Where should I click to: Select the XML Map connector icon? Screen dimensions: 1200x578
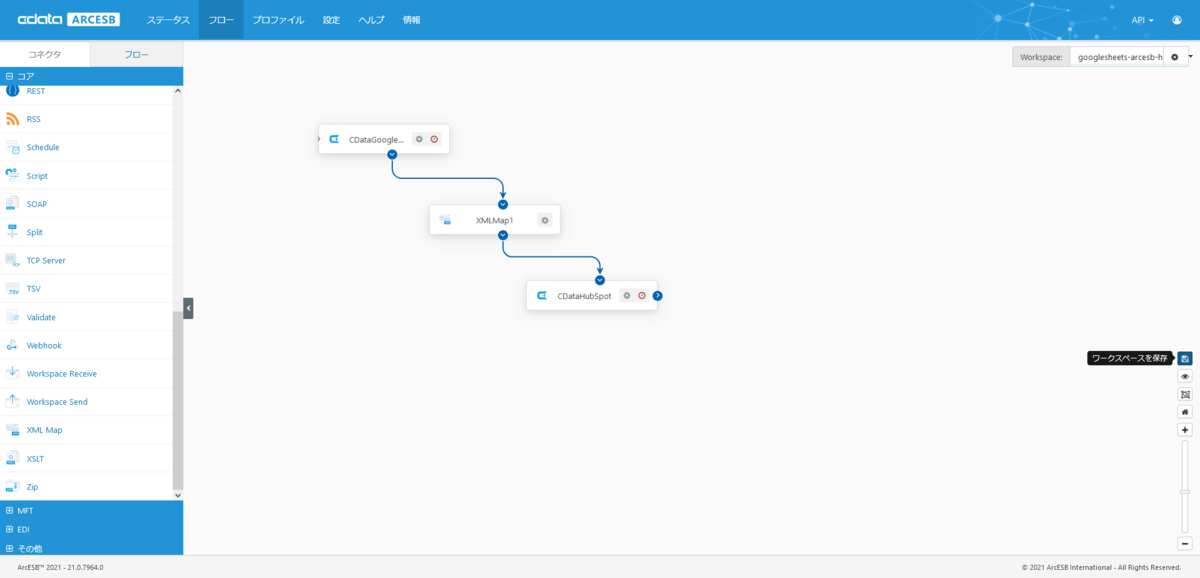pos(13,430)
